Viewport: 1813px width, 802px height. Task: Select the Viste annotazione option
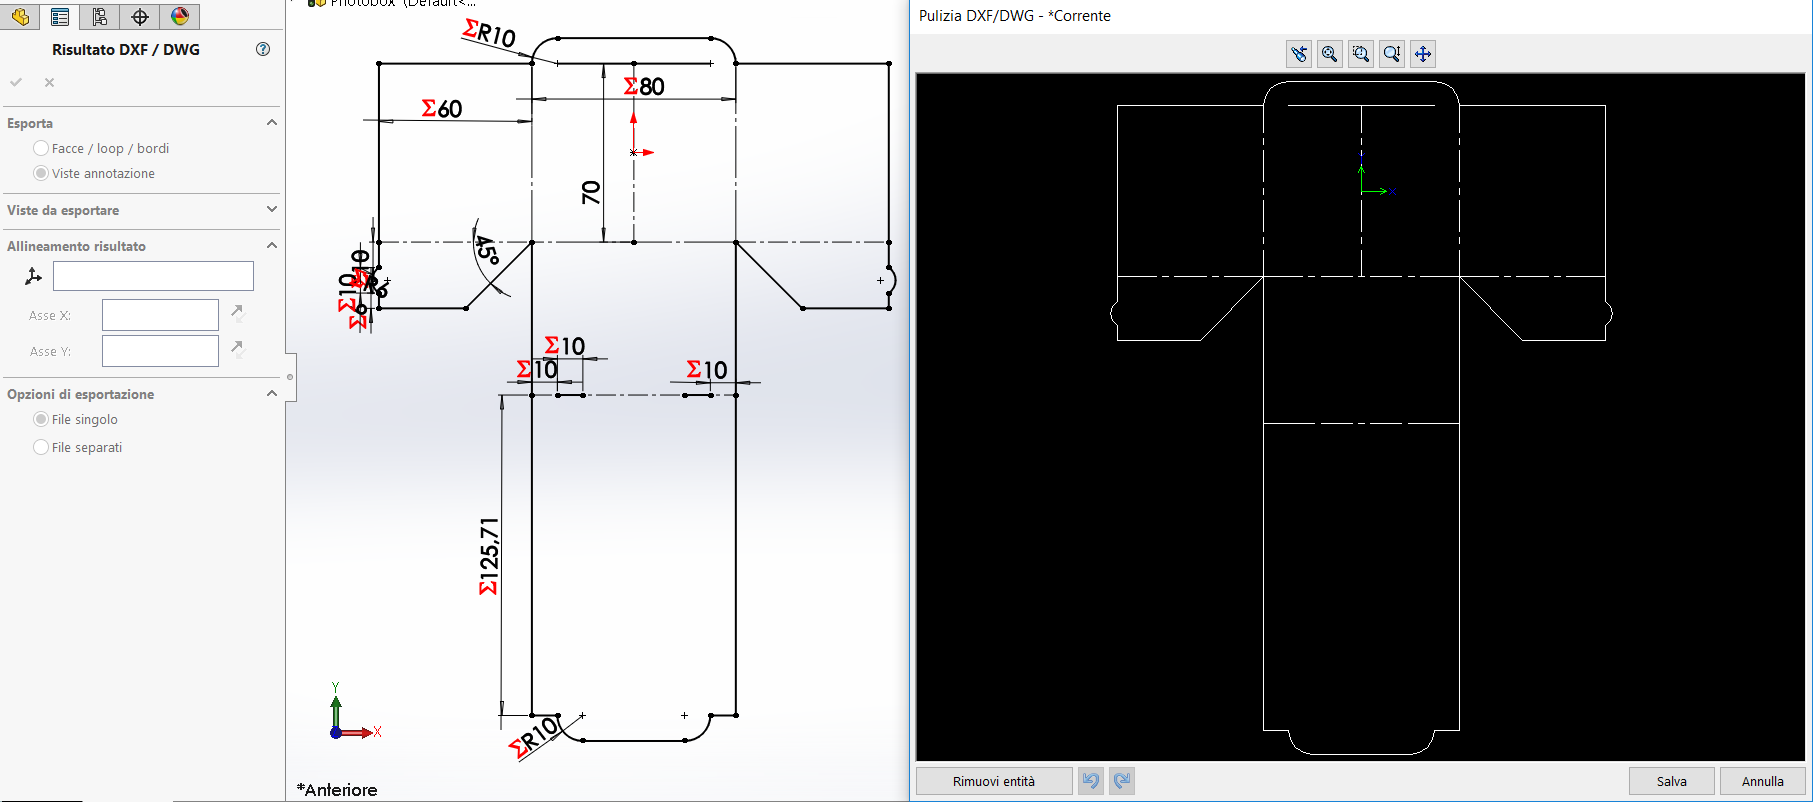click(x=41, y=173)
